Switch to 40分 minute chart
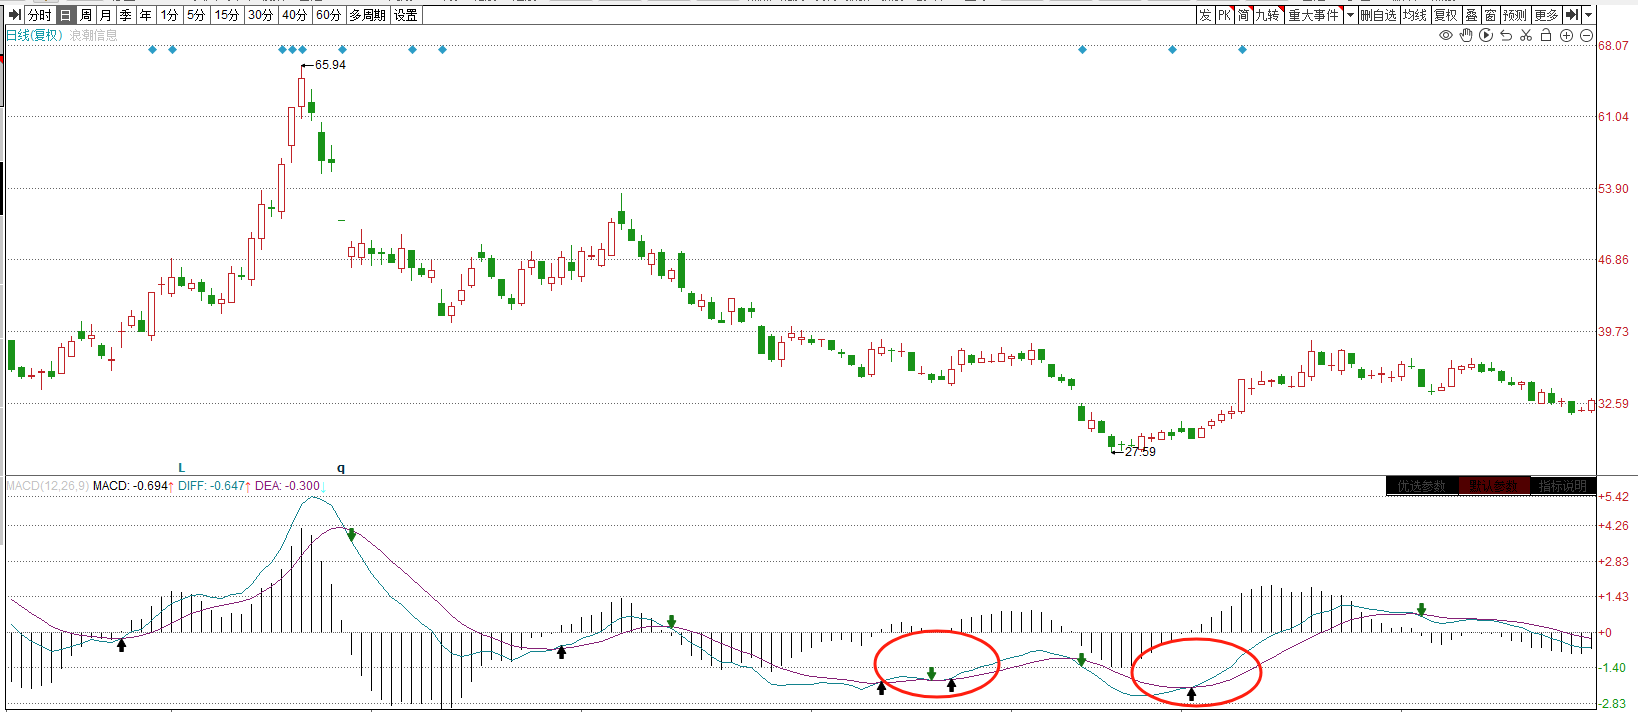This screenshot has height=712, width=1638. click(295, 15)
